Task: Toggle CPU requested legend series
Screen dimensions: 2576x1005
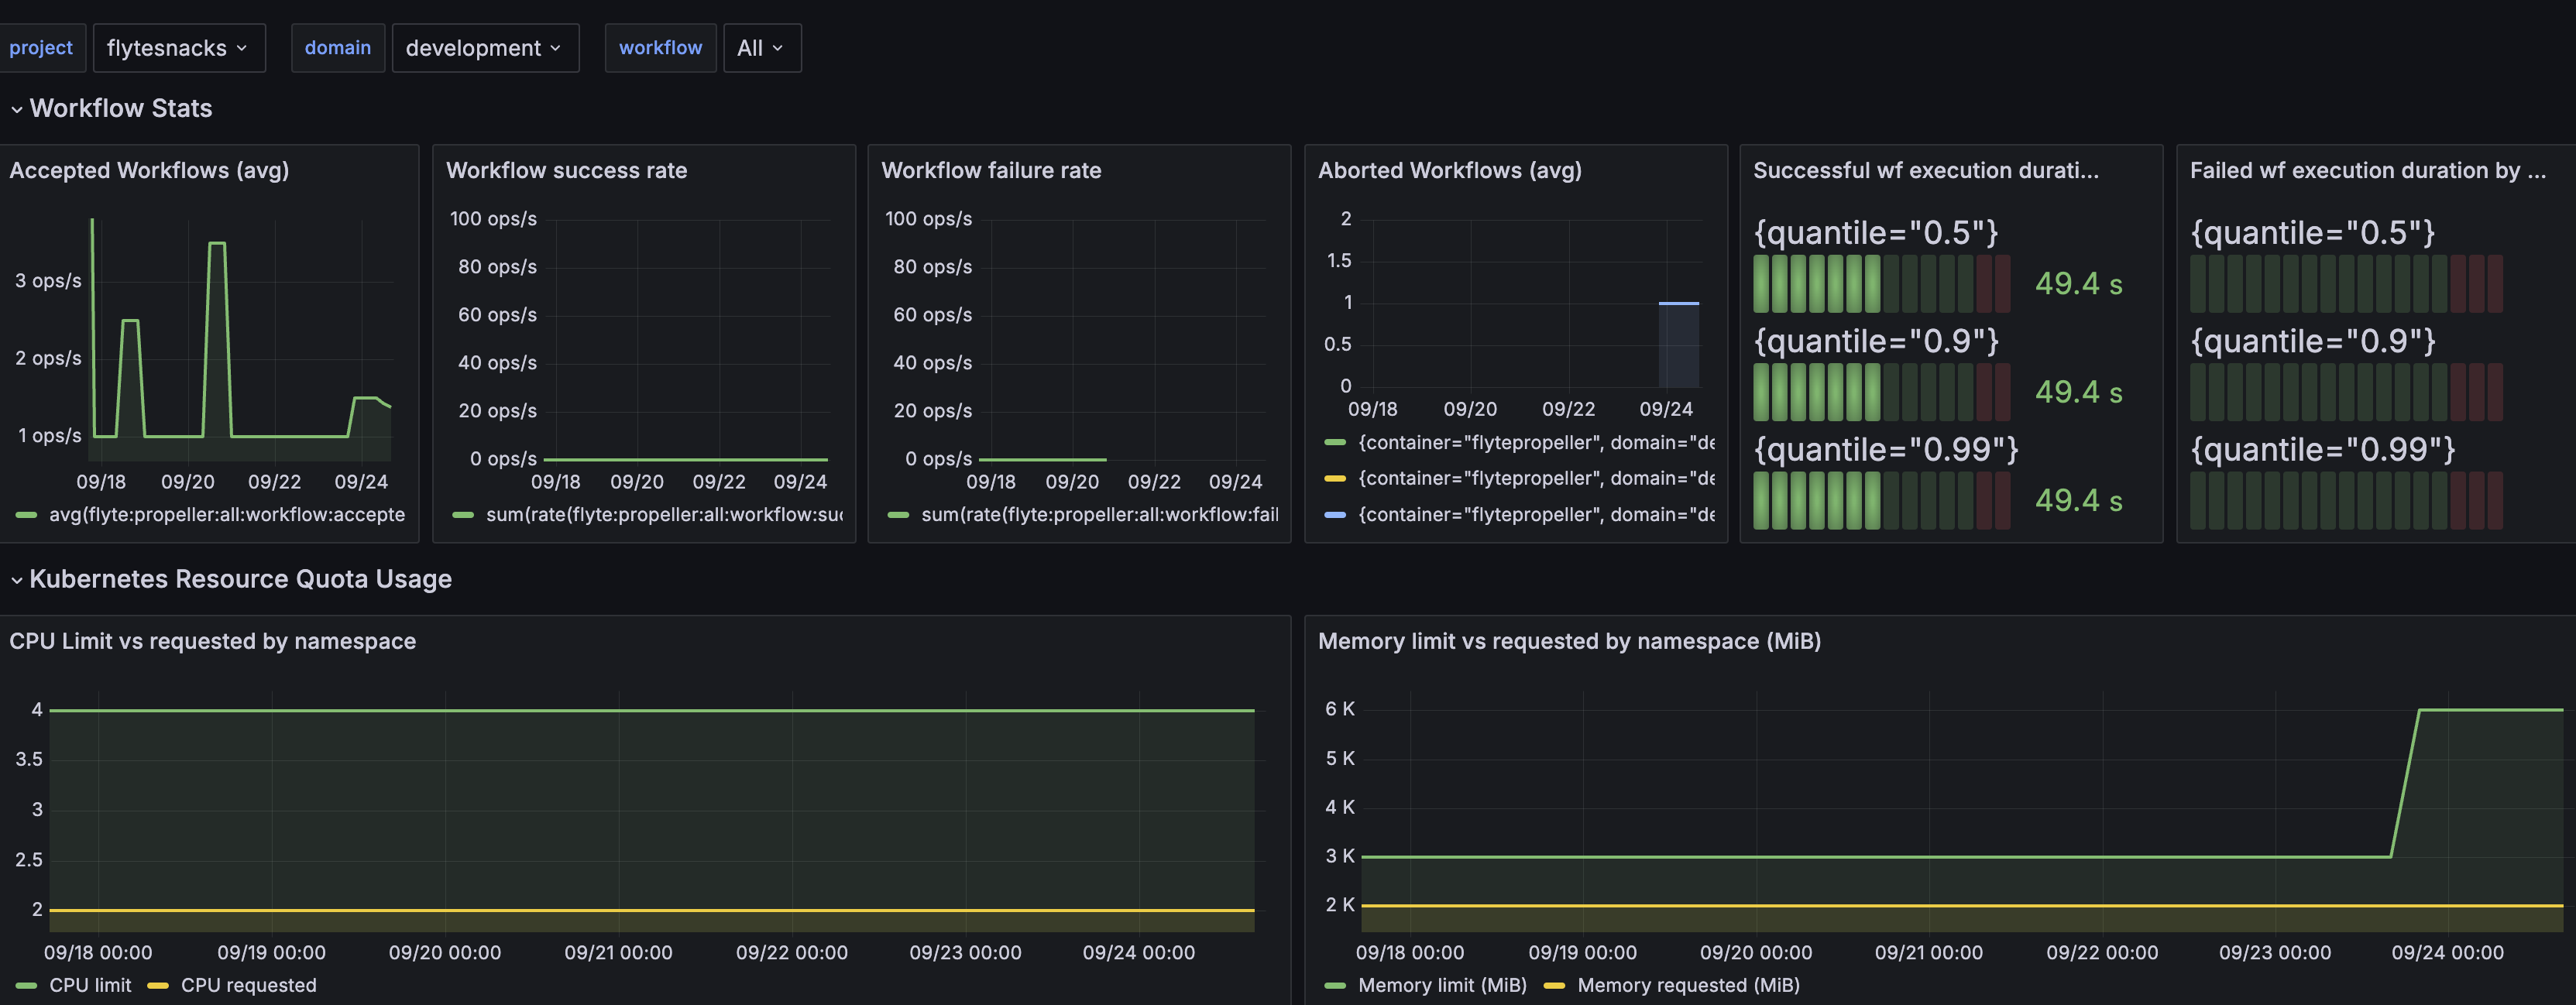Action: (x=248, y=985)
